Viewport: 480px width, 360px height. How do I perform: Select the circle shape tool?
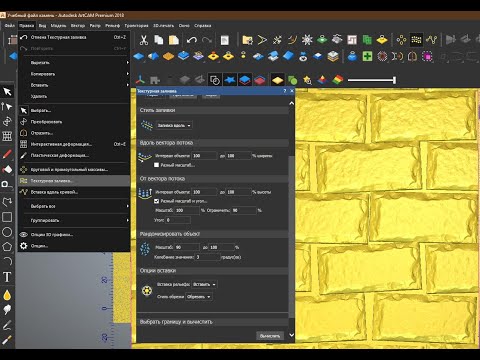7,232
